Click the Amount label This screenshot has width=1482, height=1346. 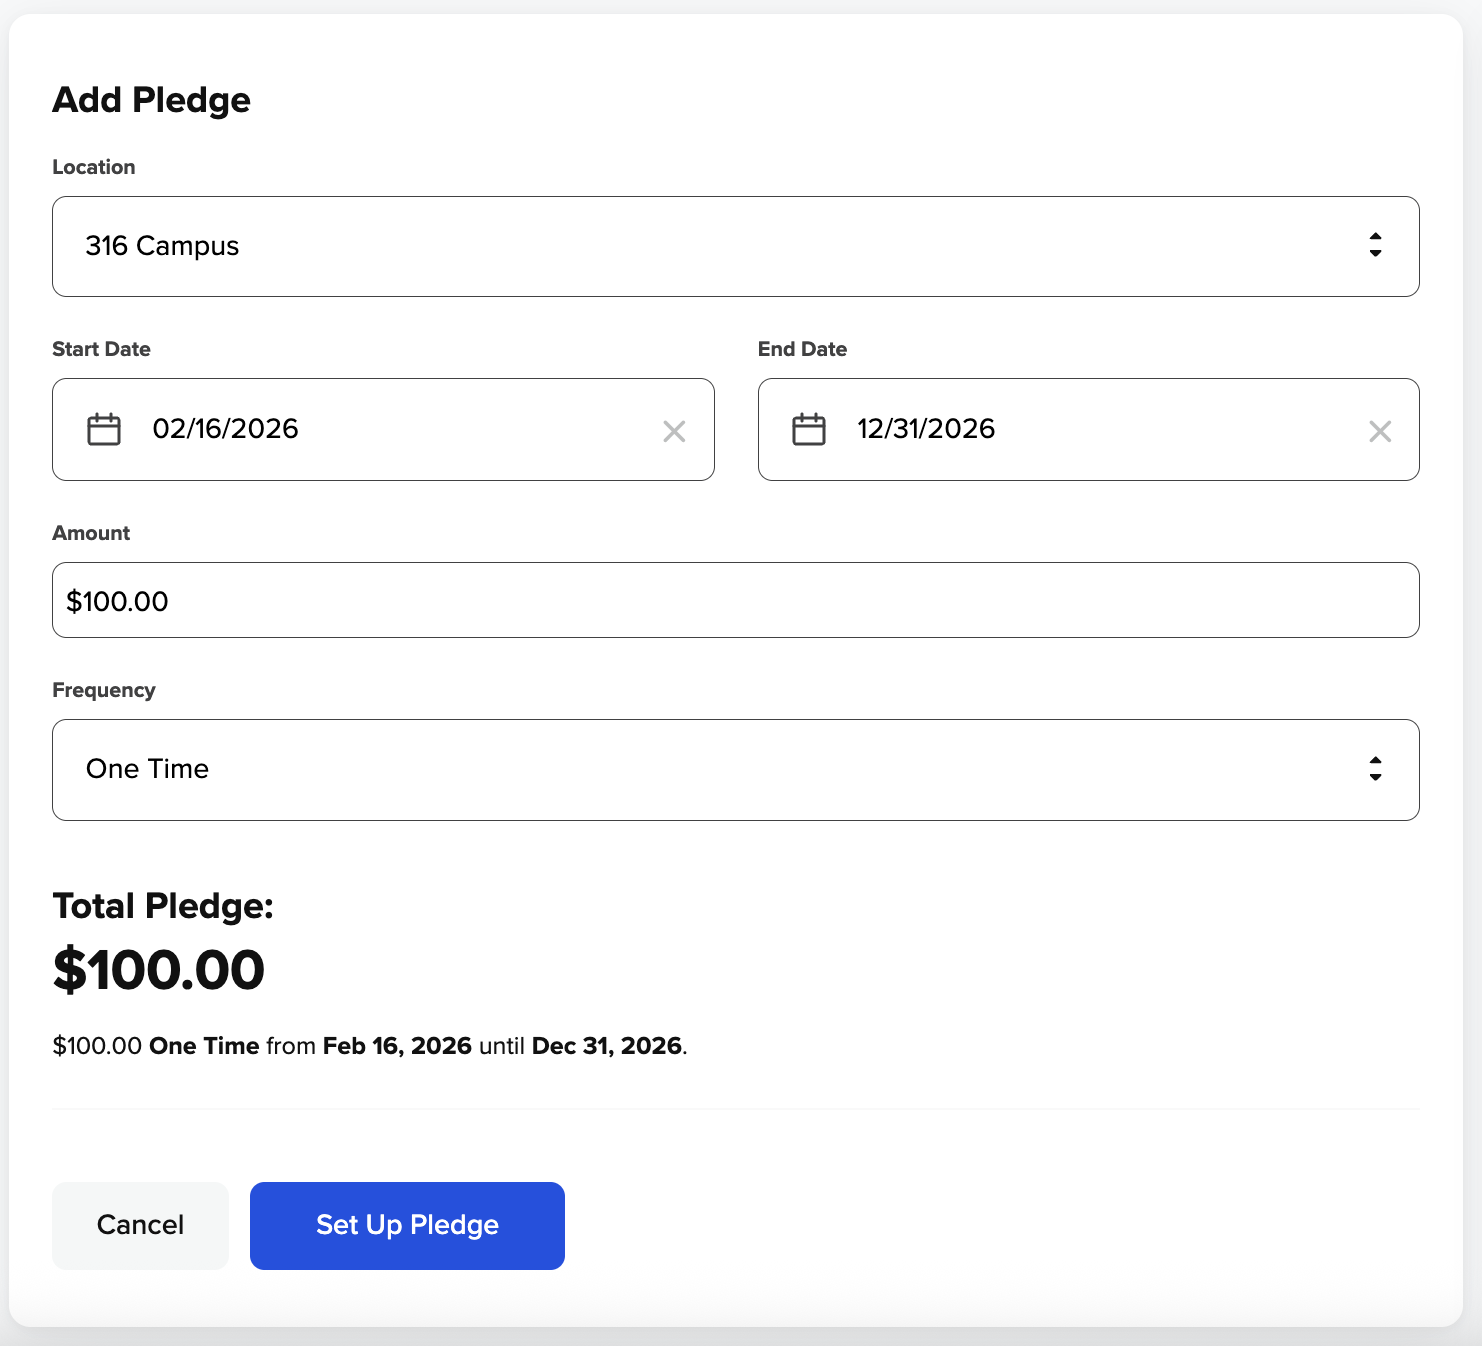[x=91, y=533]
